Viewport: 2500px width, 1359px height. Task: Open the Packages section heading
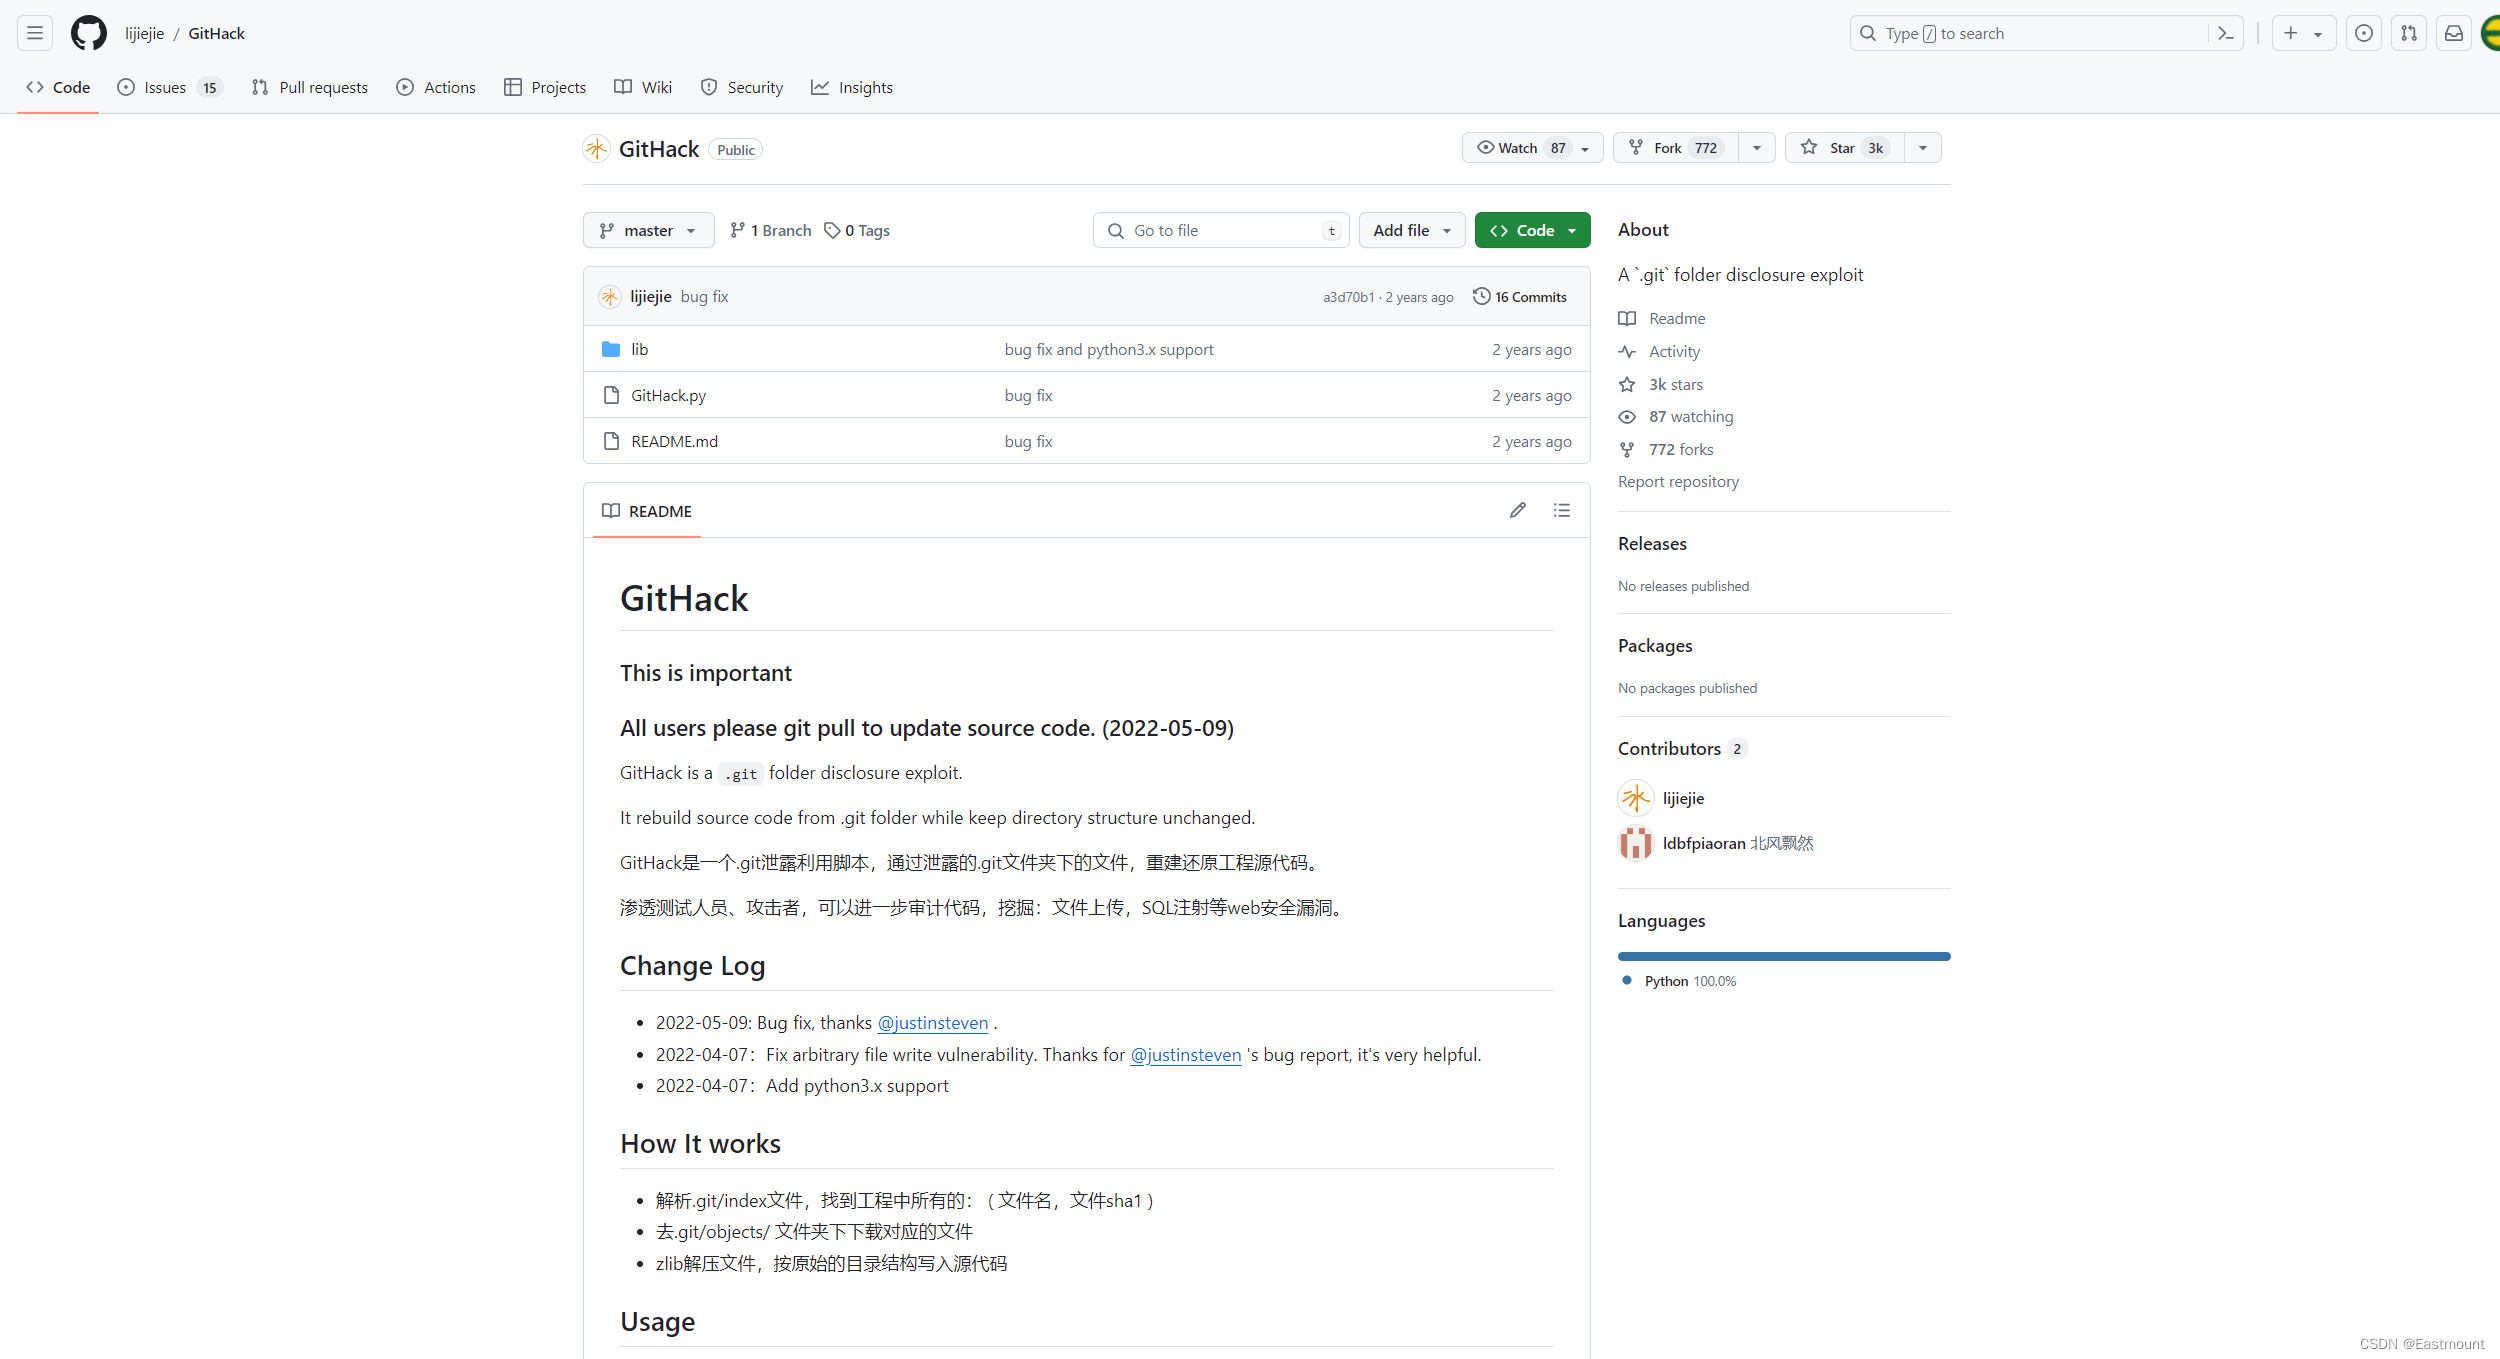[1655, 645]
